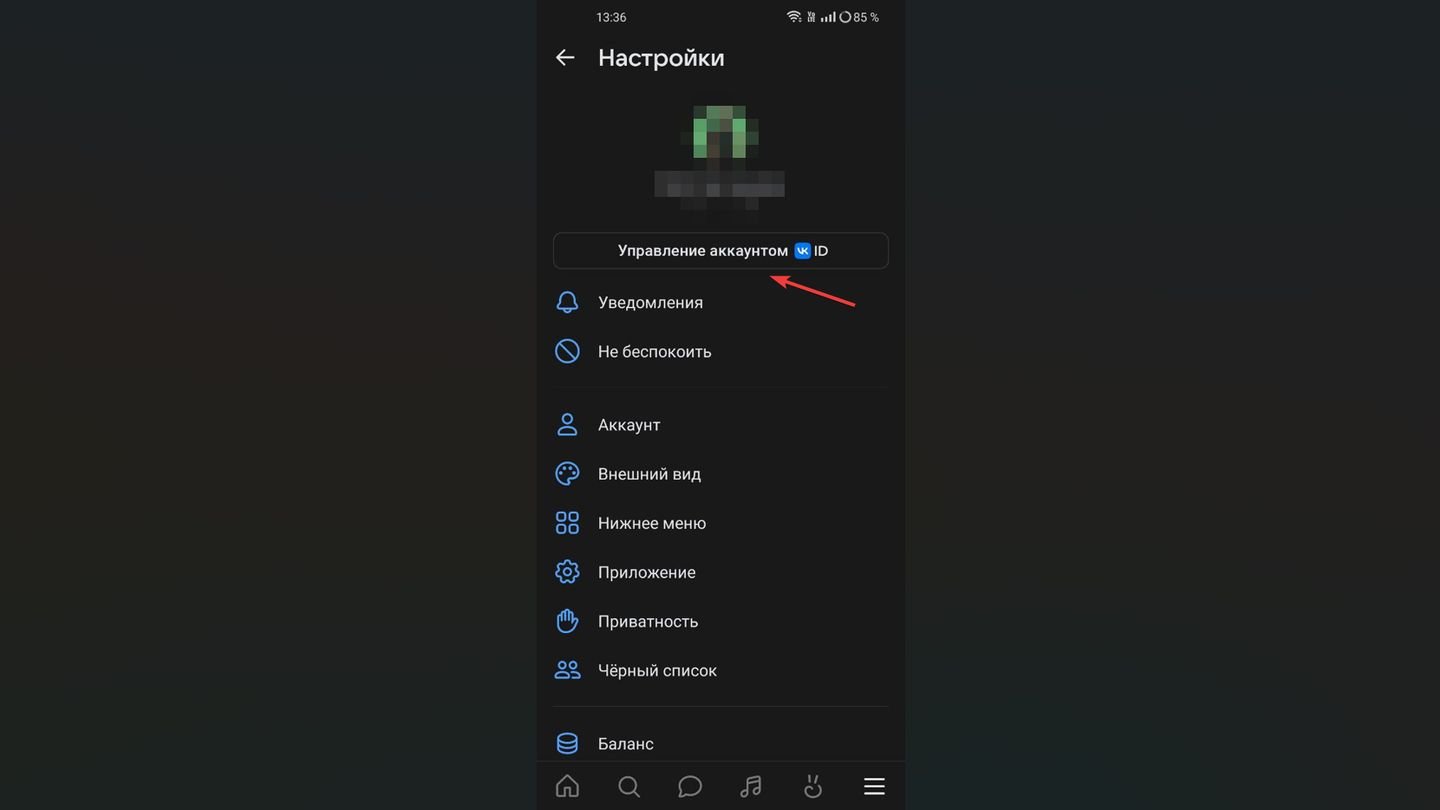Tap the bell icon for notifications

(567, 302)
